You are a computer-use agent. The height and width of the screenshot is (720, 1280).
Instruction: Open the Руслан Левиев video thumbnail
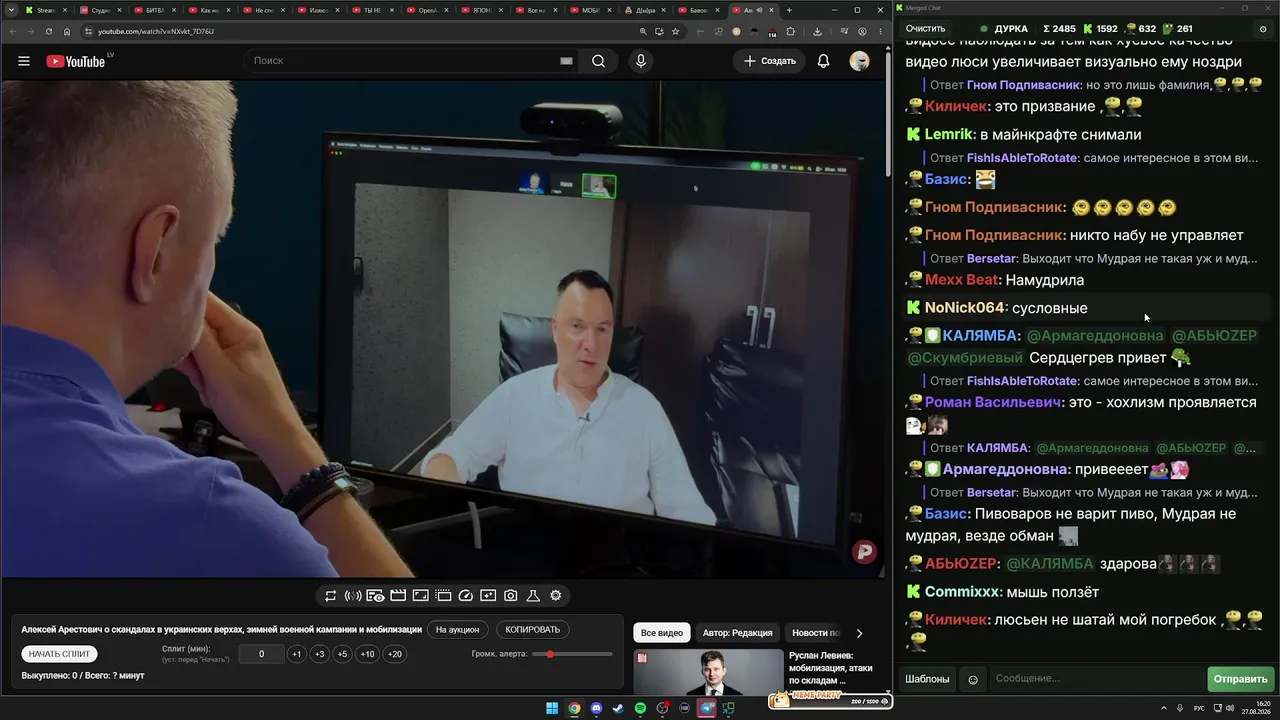coord(709,672)
